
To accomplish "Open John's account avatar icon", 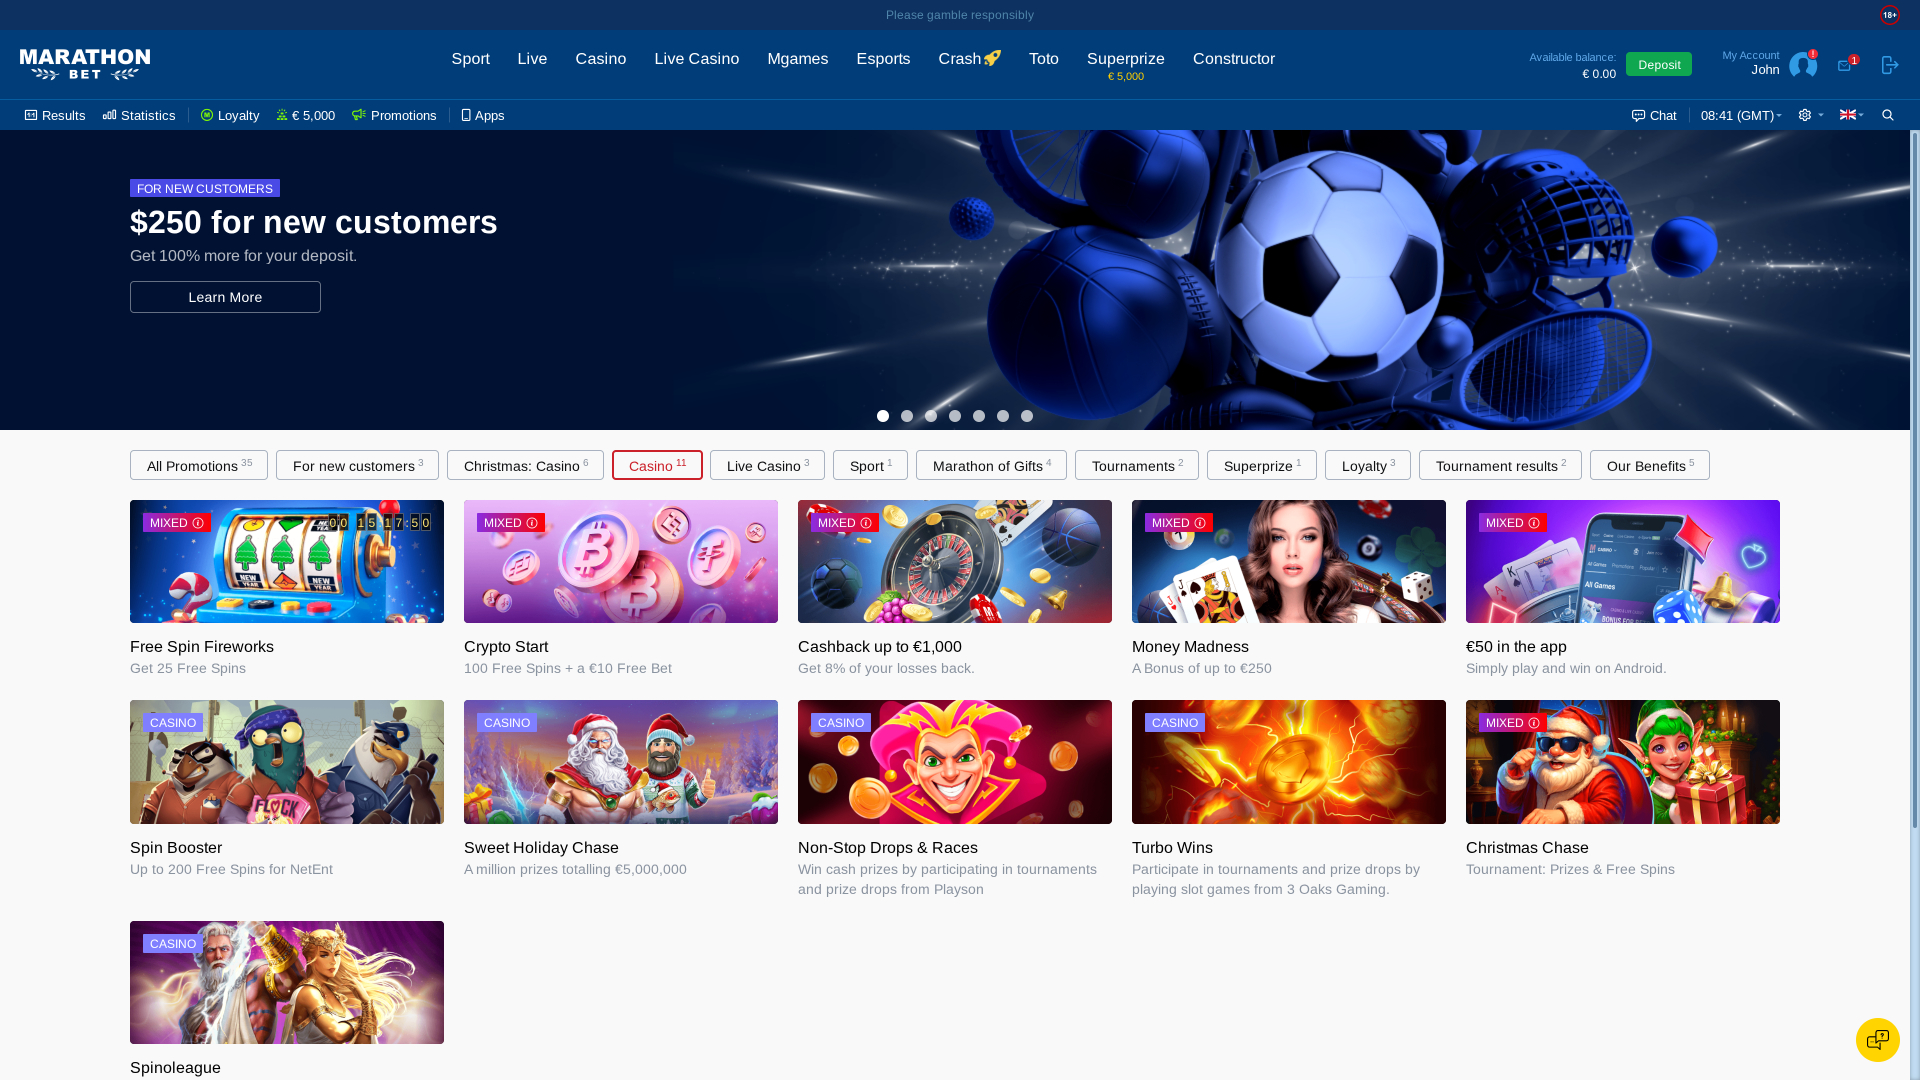I will [1803, 64].
